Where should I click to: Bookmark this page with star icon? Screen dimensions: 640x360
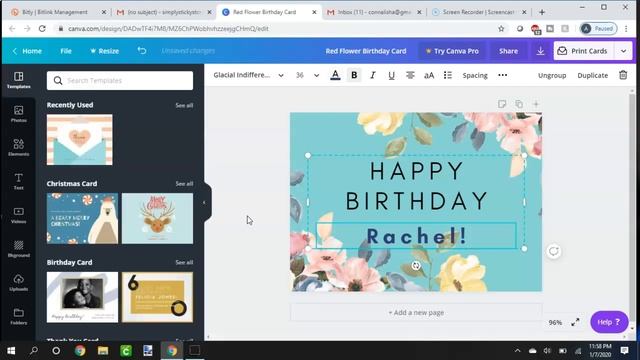[501, 29]
